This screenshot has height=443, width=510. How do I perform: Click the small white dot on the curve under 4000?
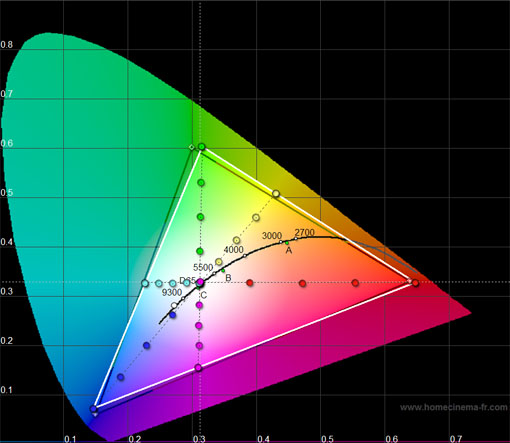coord(245,256)
